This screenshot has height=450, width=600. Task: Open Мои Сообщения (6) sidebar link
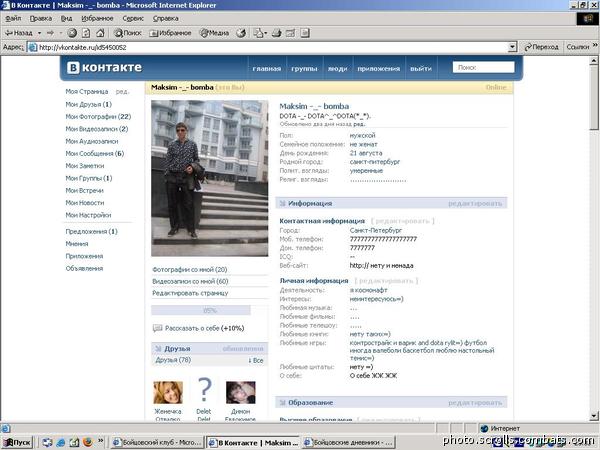point(95,153)
